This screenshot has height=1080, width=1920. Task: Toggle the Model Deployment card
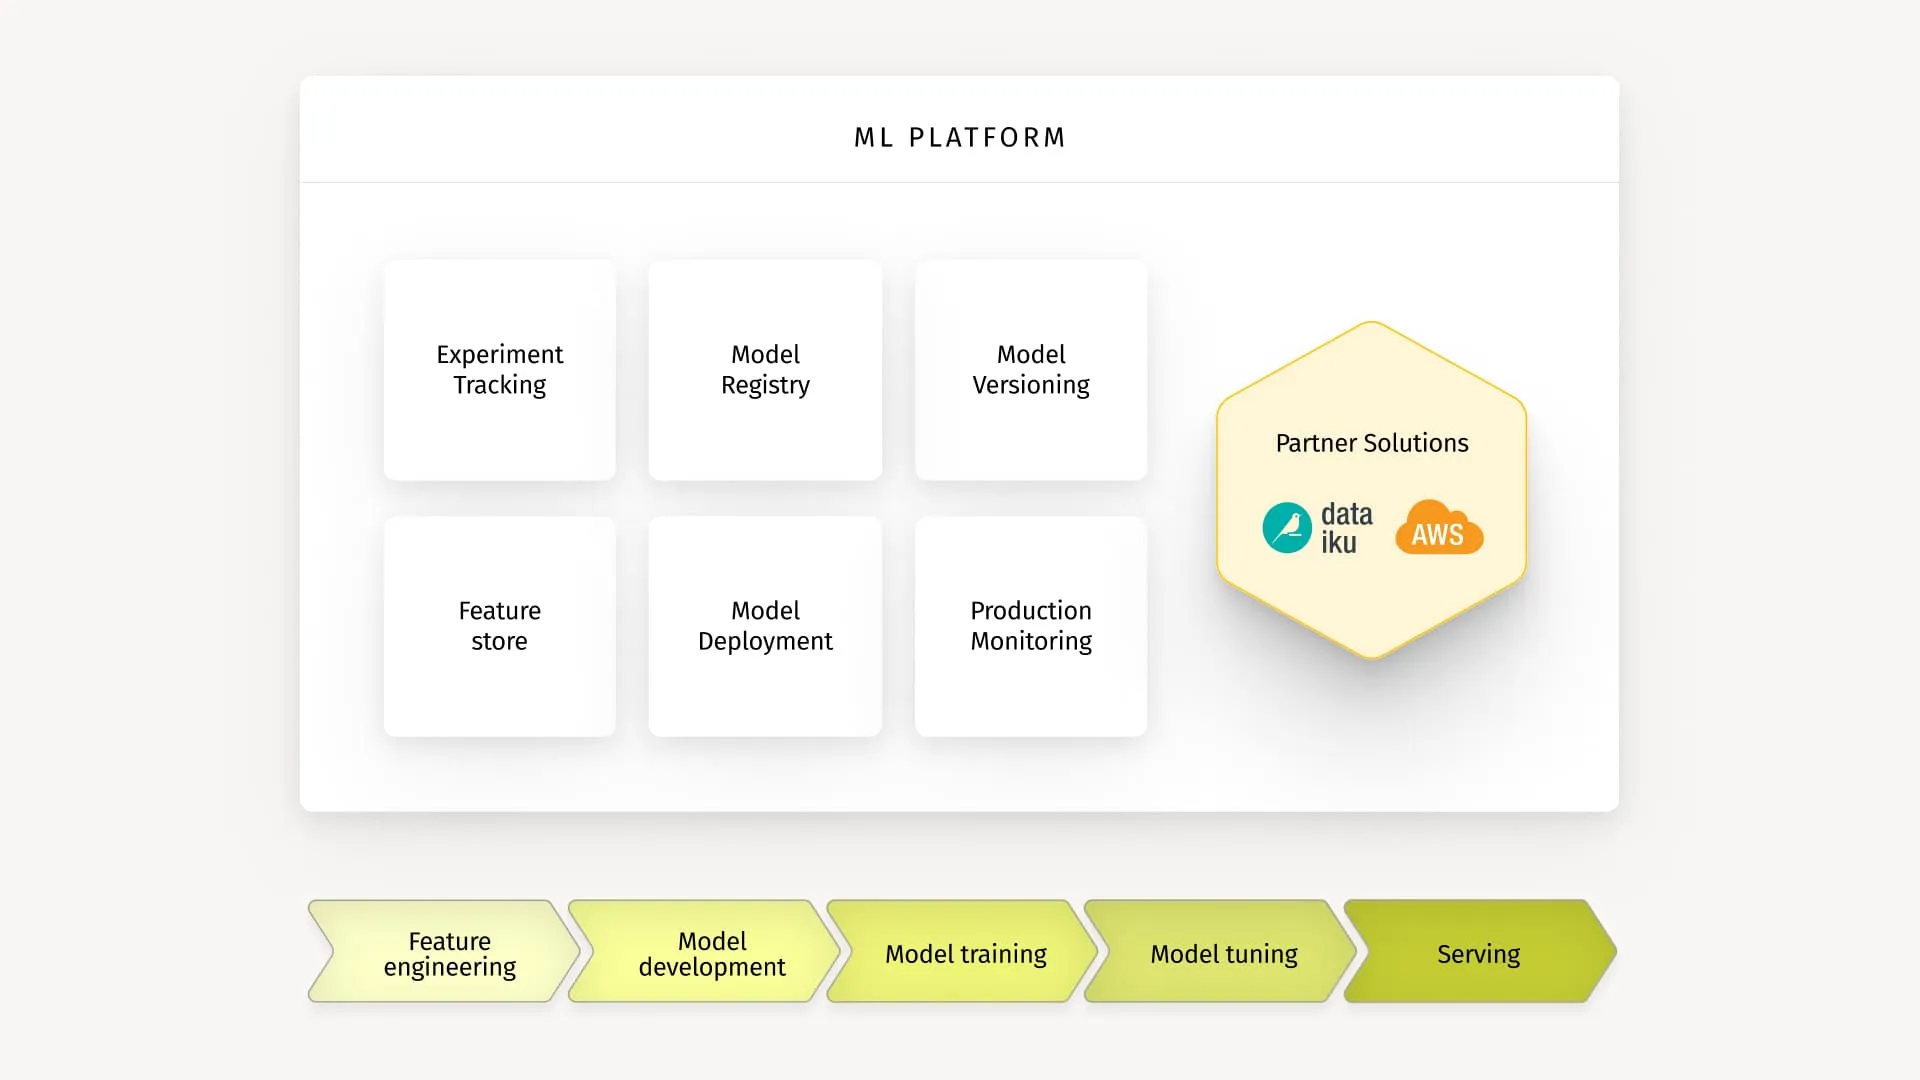pos(764,627)
